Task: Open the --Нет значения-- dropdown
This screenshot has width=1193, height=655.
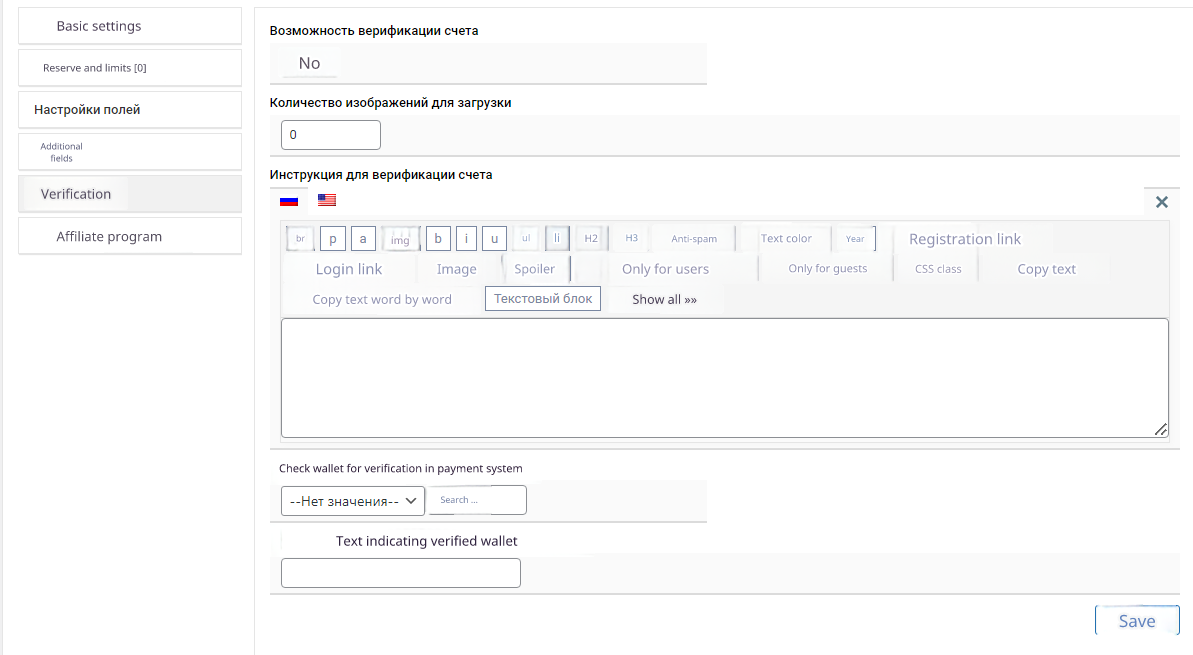Action: pyautogui.click(x=353, y=501)
